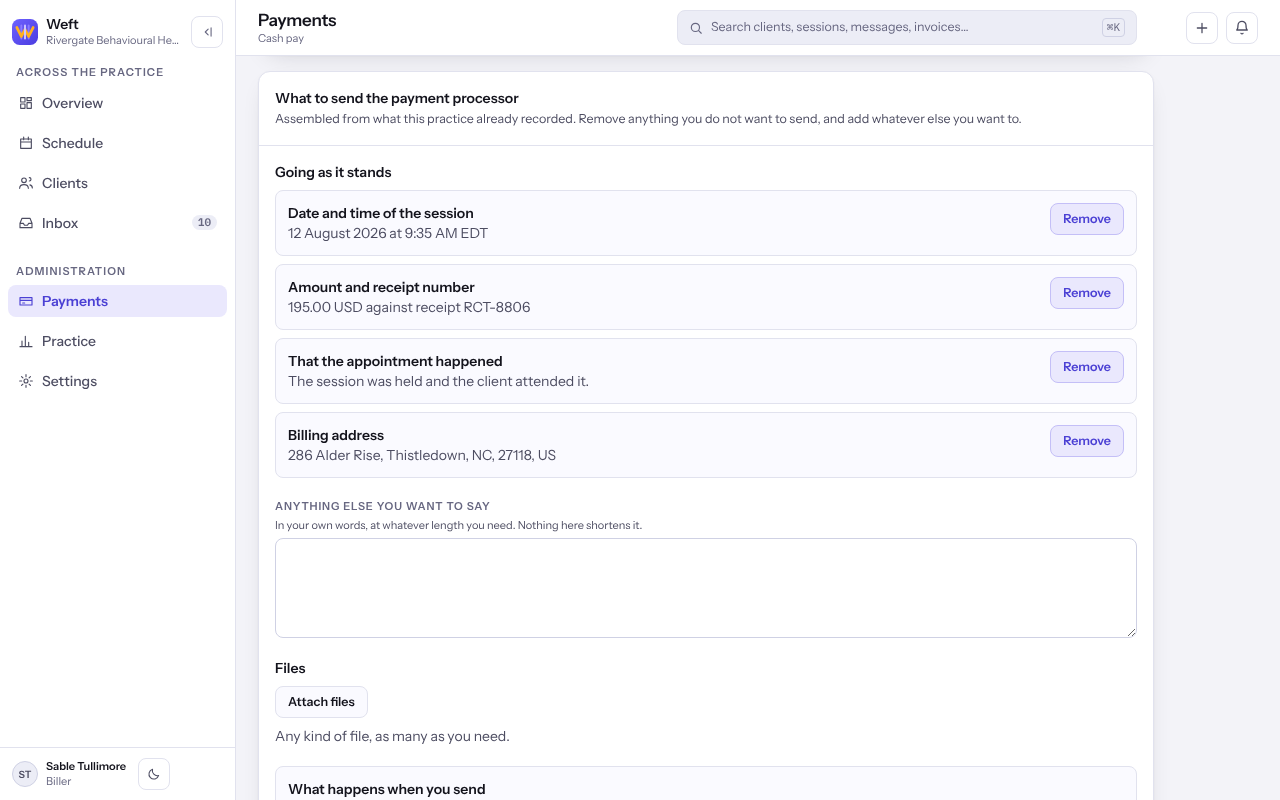
Task: Click the Sable Tullimore user name
Action: point(86,766)
